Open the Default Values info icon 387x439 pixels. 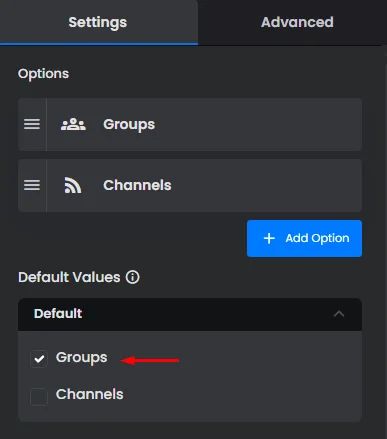point(132,277)
